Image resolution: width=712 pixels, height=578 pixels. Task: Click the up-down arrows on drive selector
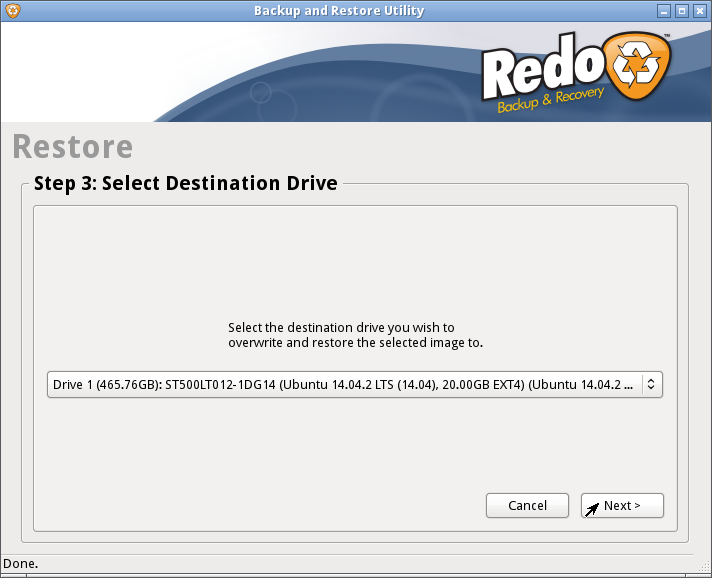[x=650, y=384]
